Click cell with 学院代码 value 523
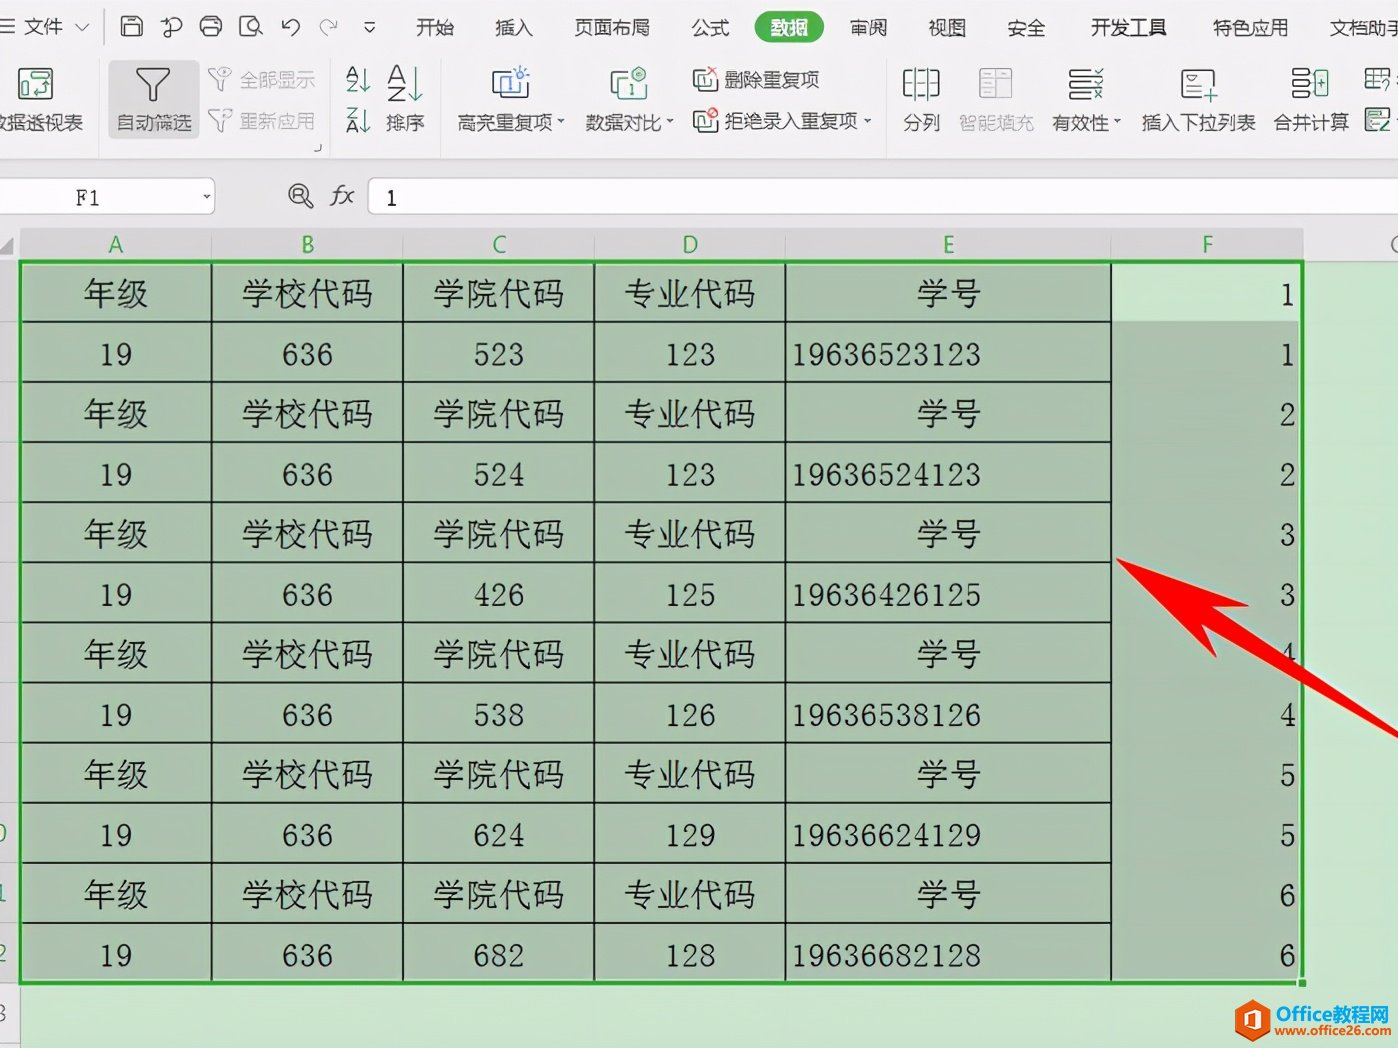1398x1048 pixels. click(x=498, y=353)
